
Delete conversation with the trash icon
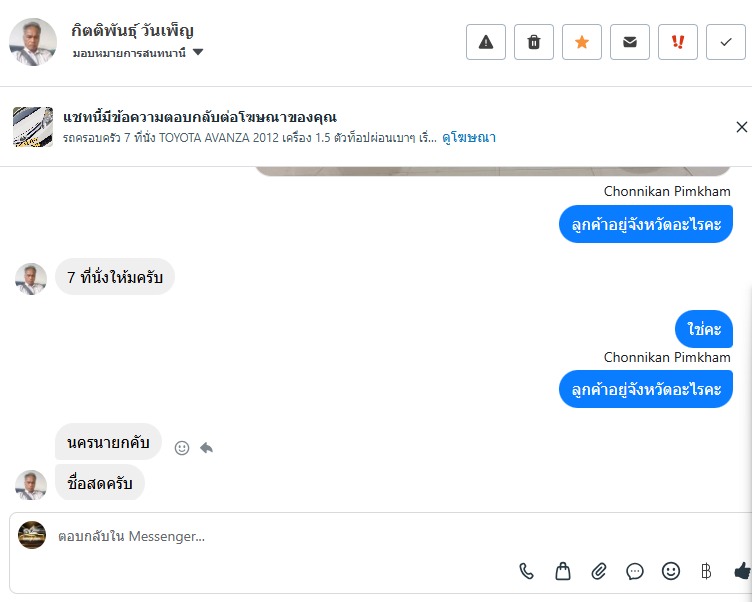pyautogui.click(x=534, y=42)
